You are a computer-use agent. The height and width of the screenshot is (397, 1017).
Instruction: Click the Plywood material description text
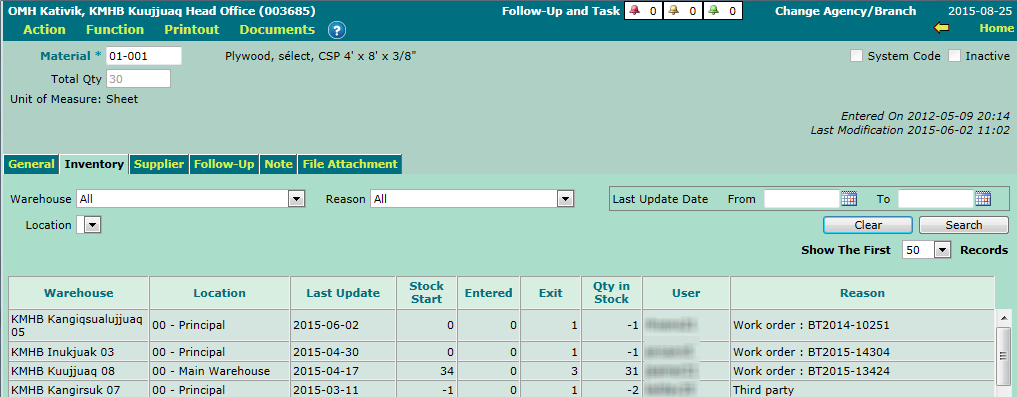tap(320, 56)
